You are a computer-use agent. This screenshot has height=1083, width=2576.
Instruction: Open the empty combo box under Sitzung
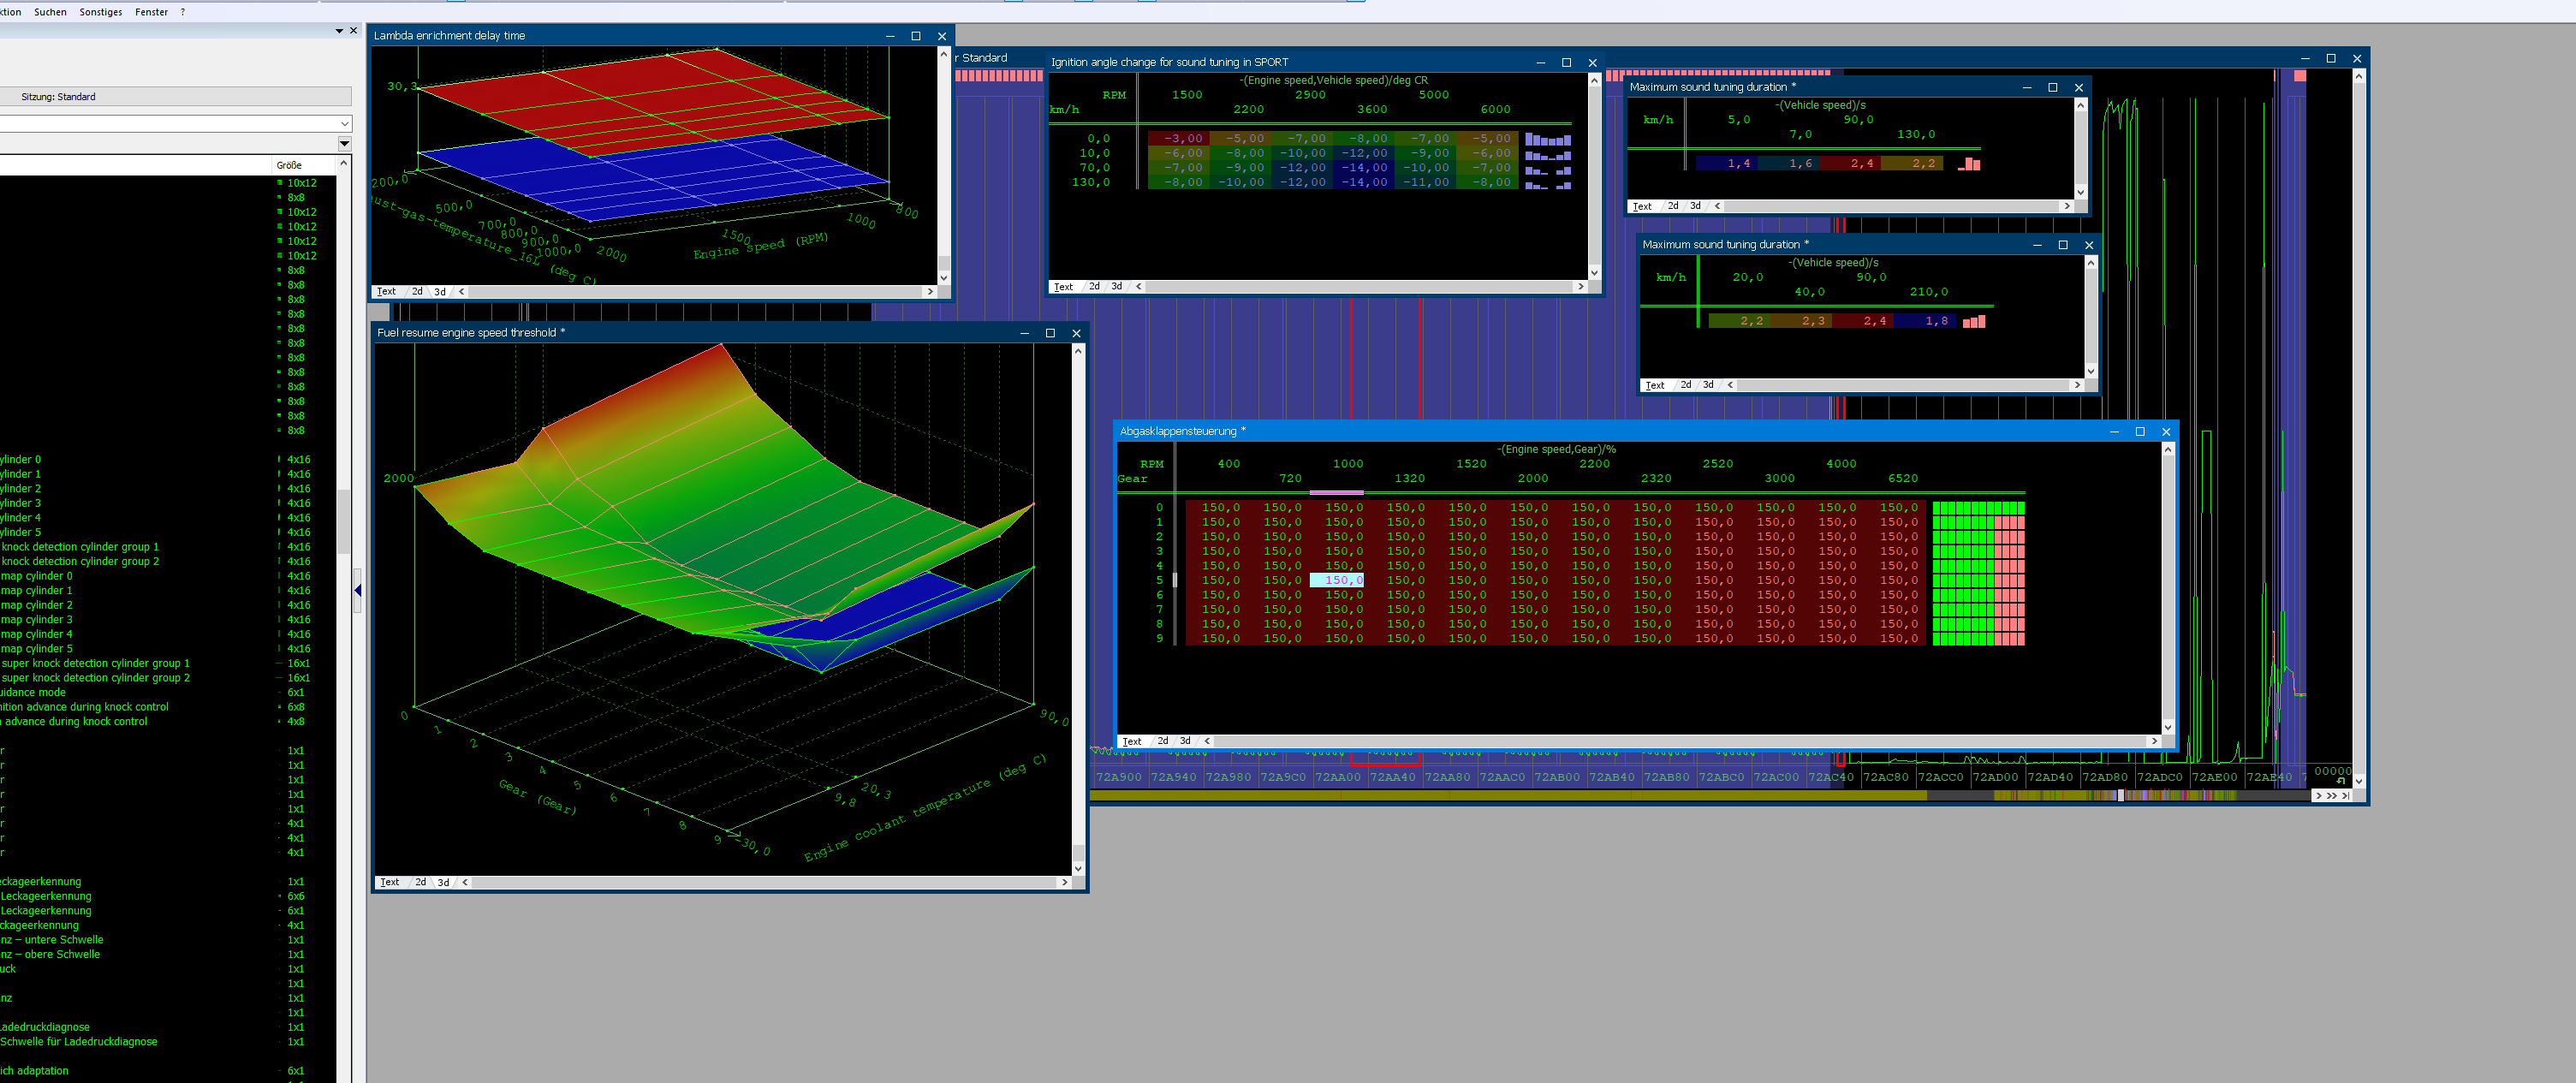click(x=344, y=124)
